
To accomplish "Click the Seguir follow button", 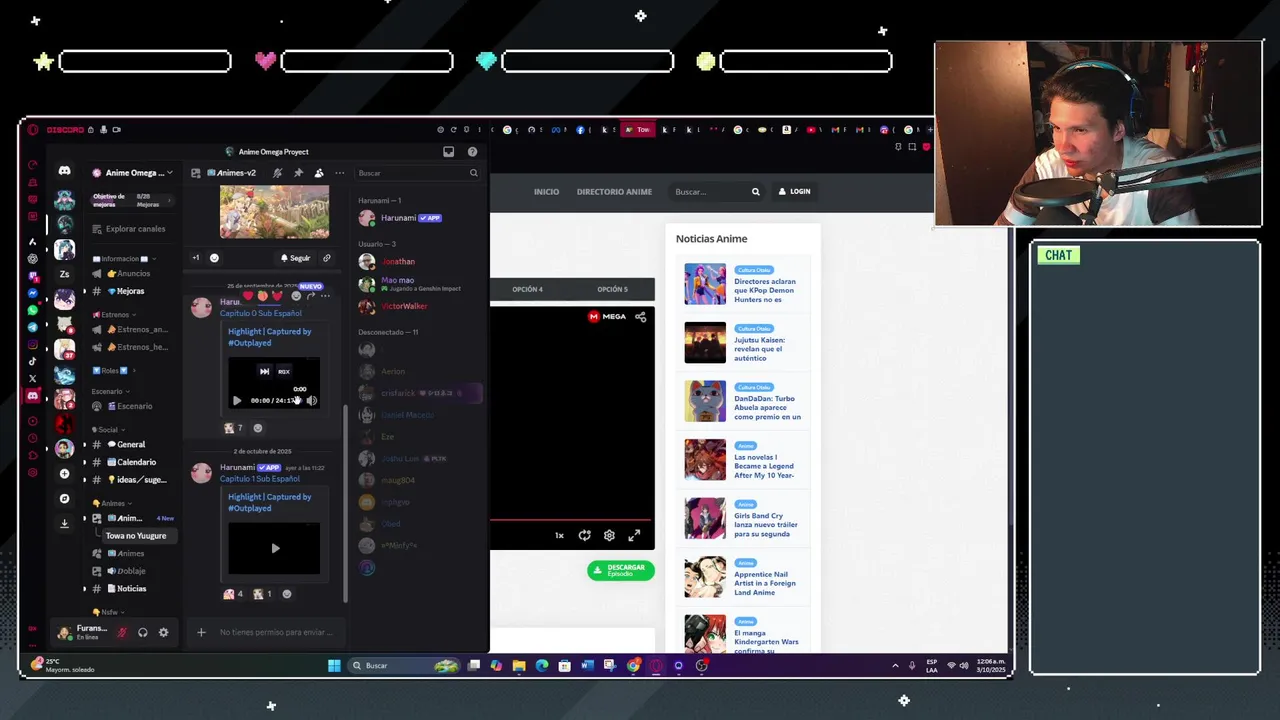I will coord(294,258).
